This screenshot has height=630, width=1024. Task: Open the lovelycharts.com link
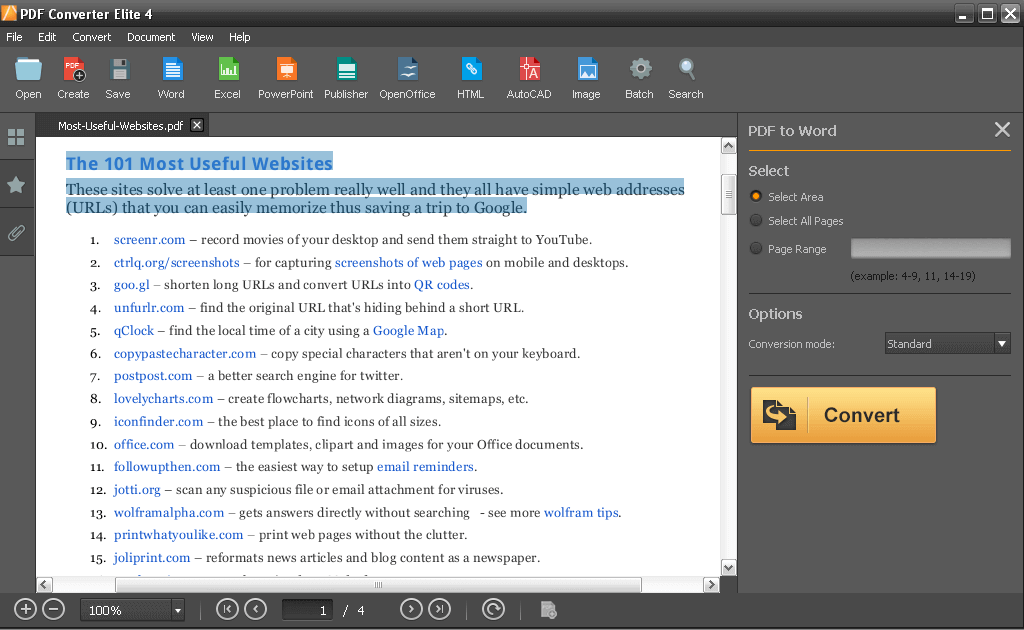click(x=163, y=399)
